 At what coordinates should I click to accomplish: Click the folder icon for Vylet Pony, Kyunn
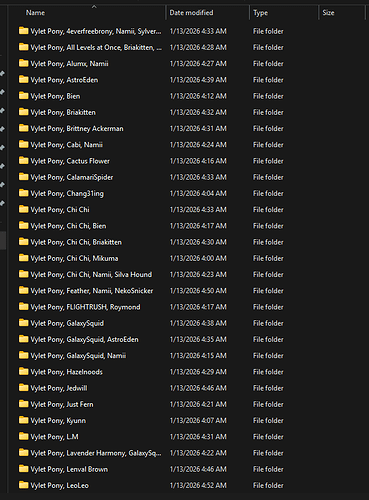coord(23,420)
